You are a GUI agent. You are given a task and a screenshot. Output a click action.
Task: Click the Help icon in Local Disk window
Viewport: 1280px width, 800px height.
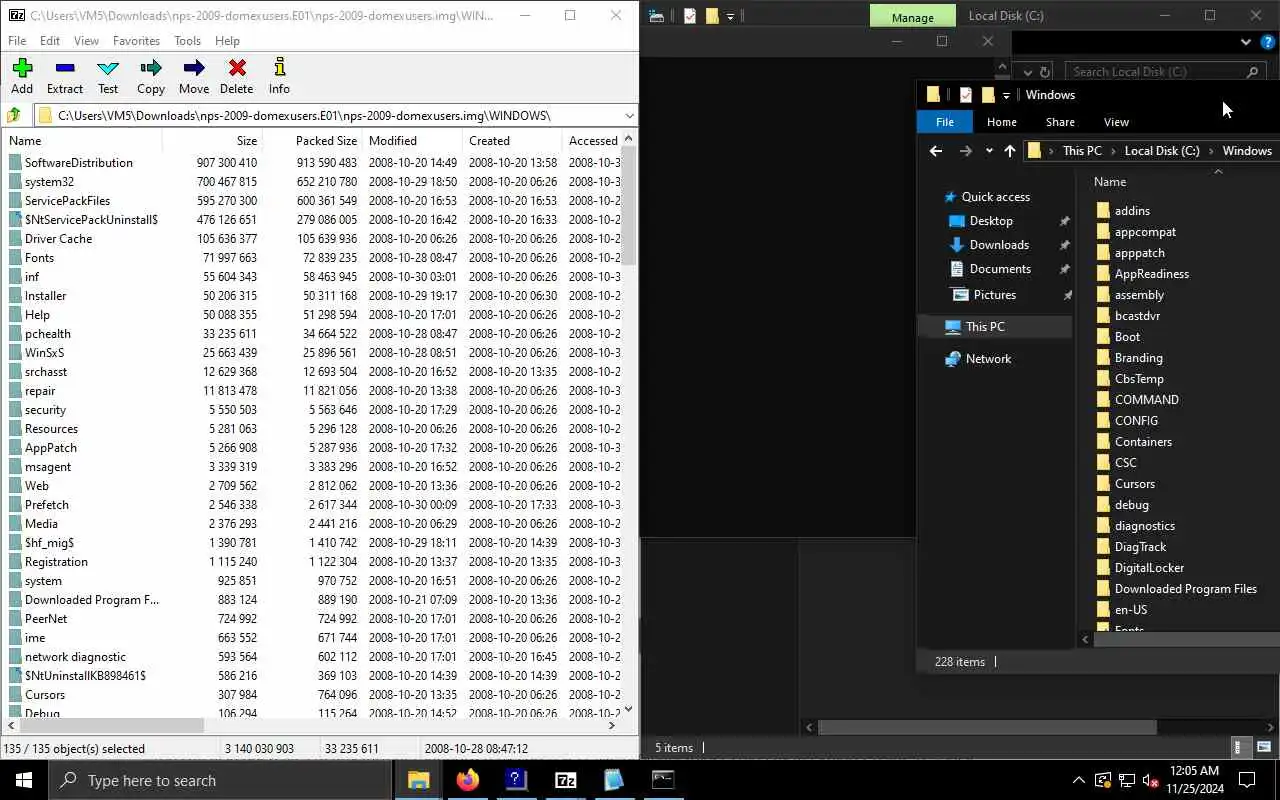[1267, 42]
